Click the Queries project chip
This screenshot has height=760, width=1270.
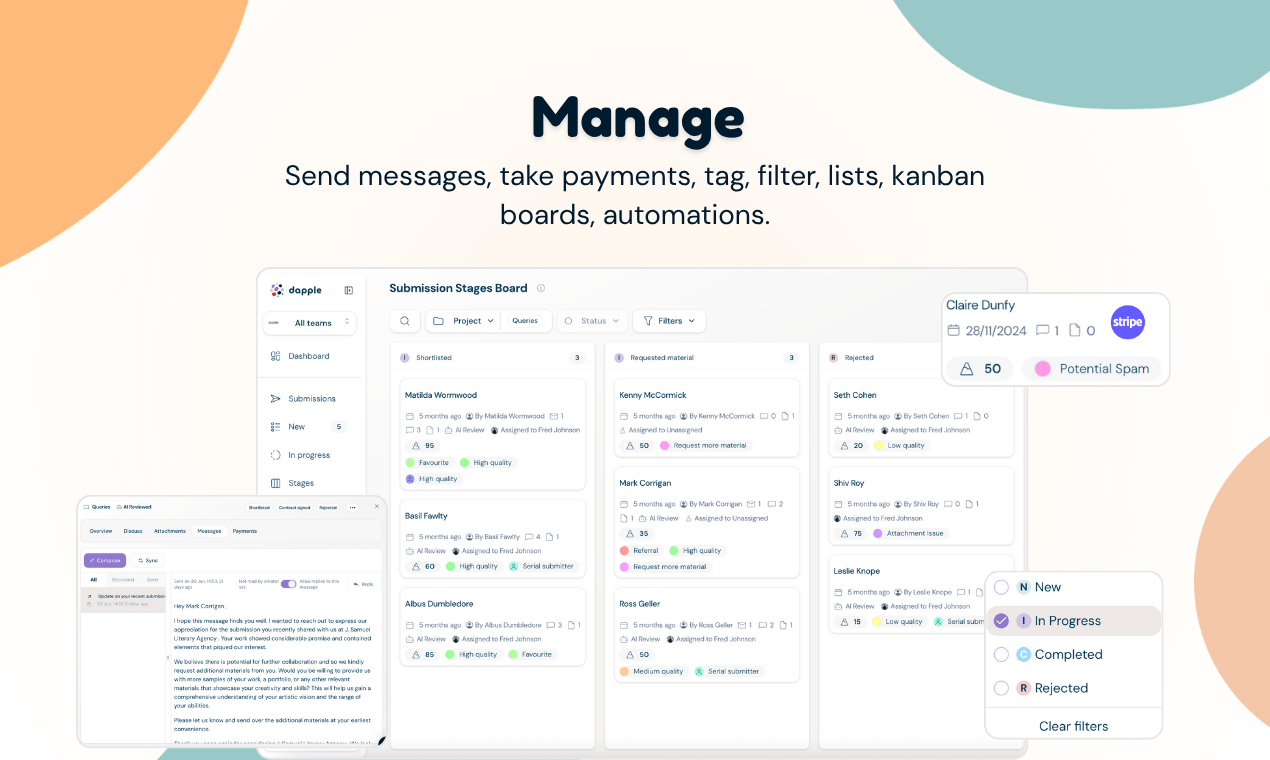tap(525, 321)
